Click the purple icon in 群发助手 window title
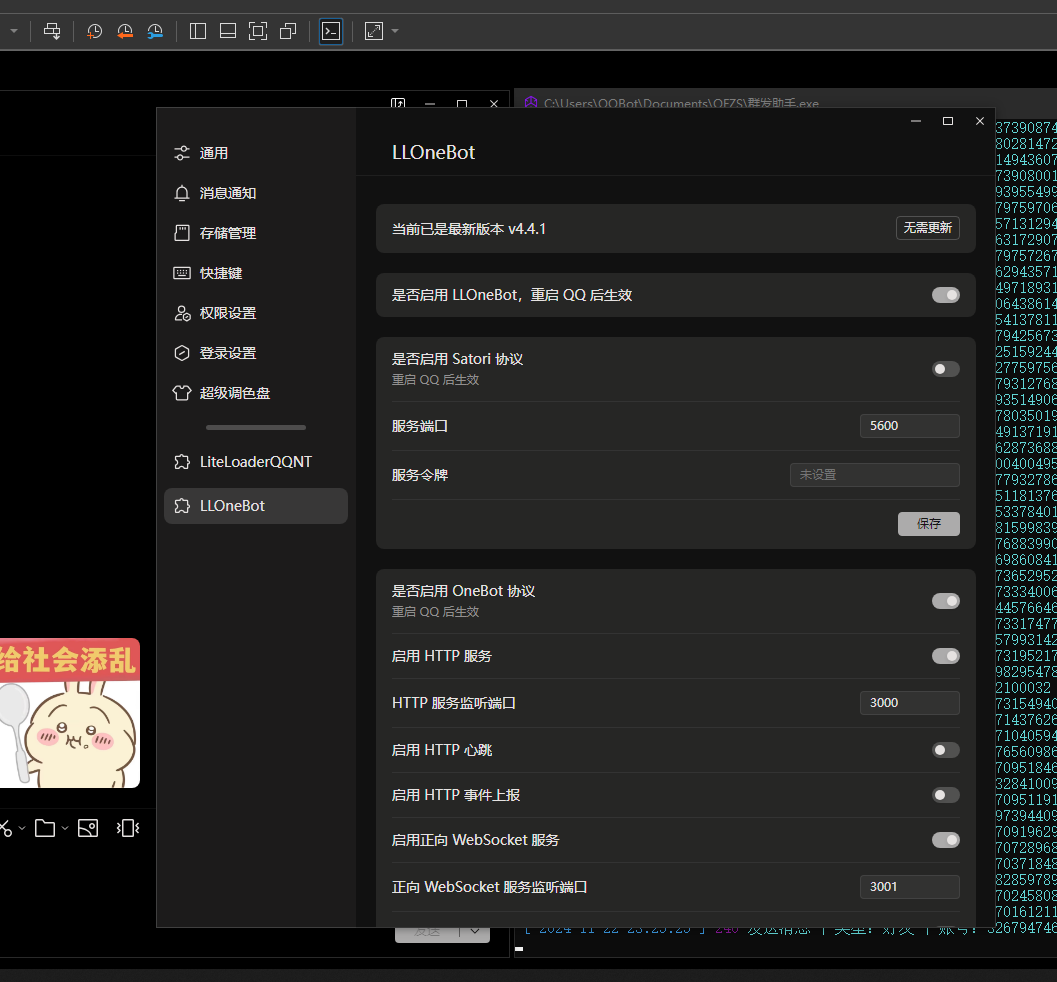The image size is (1057, 982). coord(531,102)
